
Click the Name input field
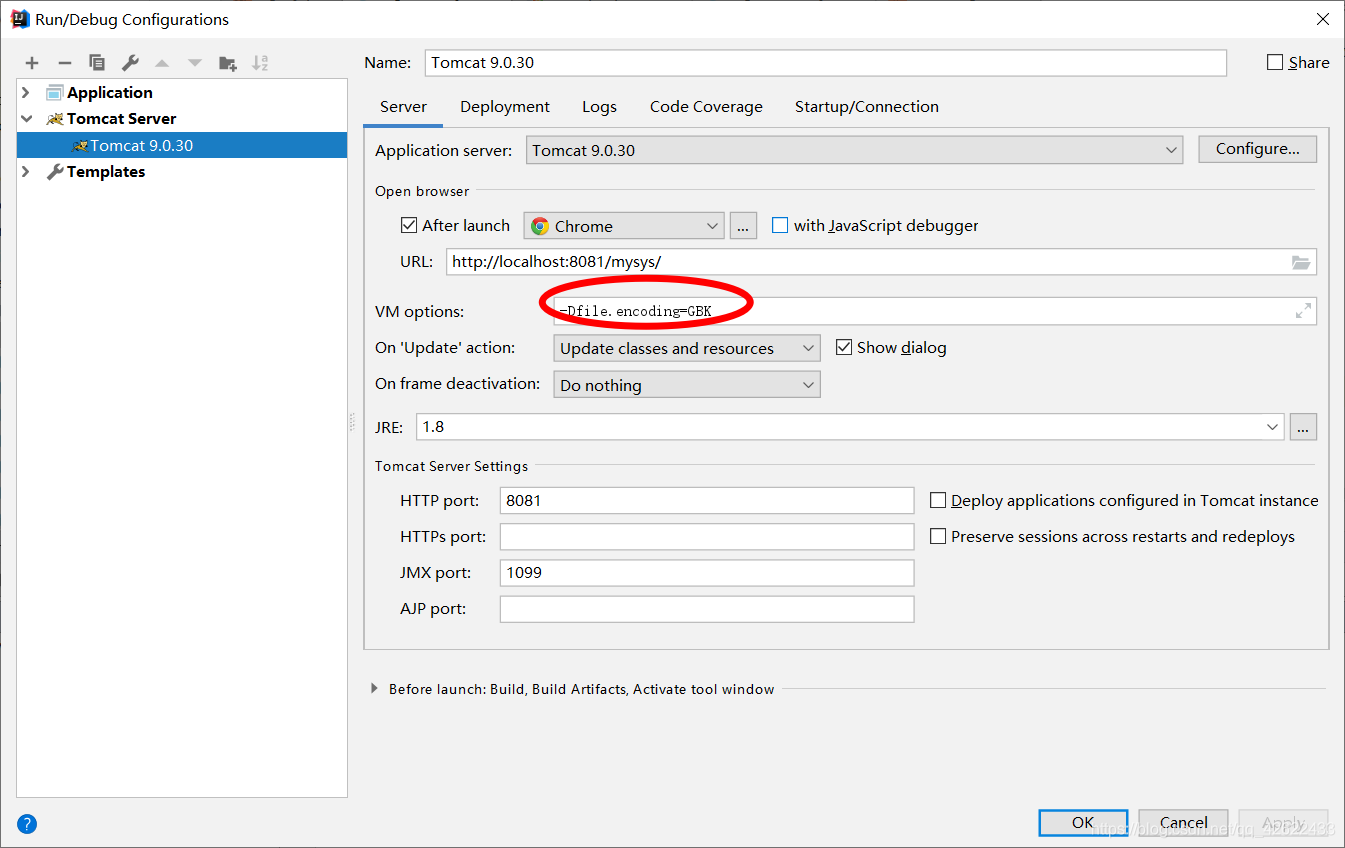[x=826, y=62]
